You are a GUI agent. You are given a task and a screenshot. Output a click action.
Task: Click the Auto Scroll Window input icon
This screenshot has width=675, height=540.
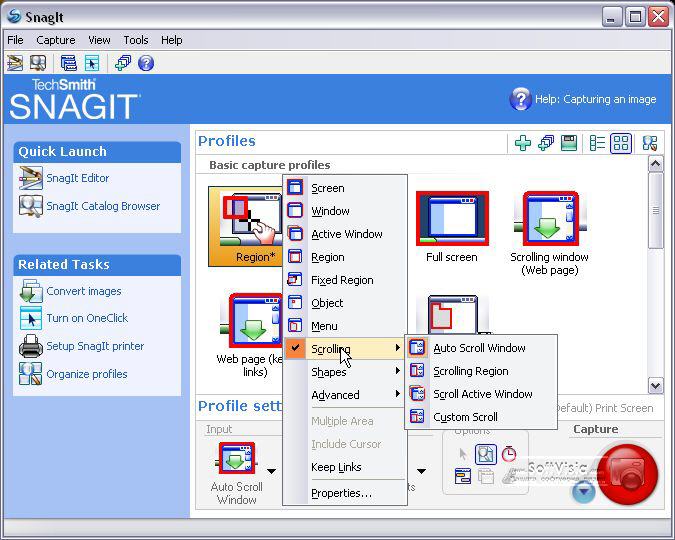click(236, 459)
